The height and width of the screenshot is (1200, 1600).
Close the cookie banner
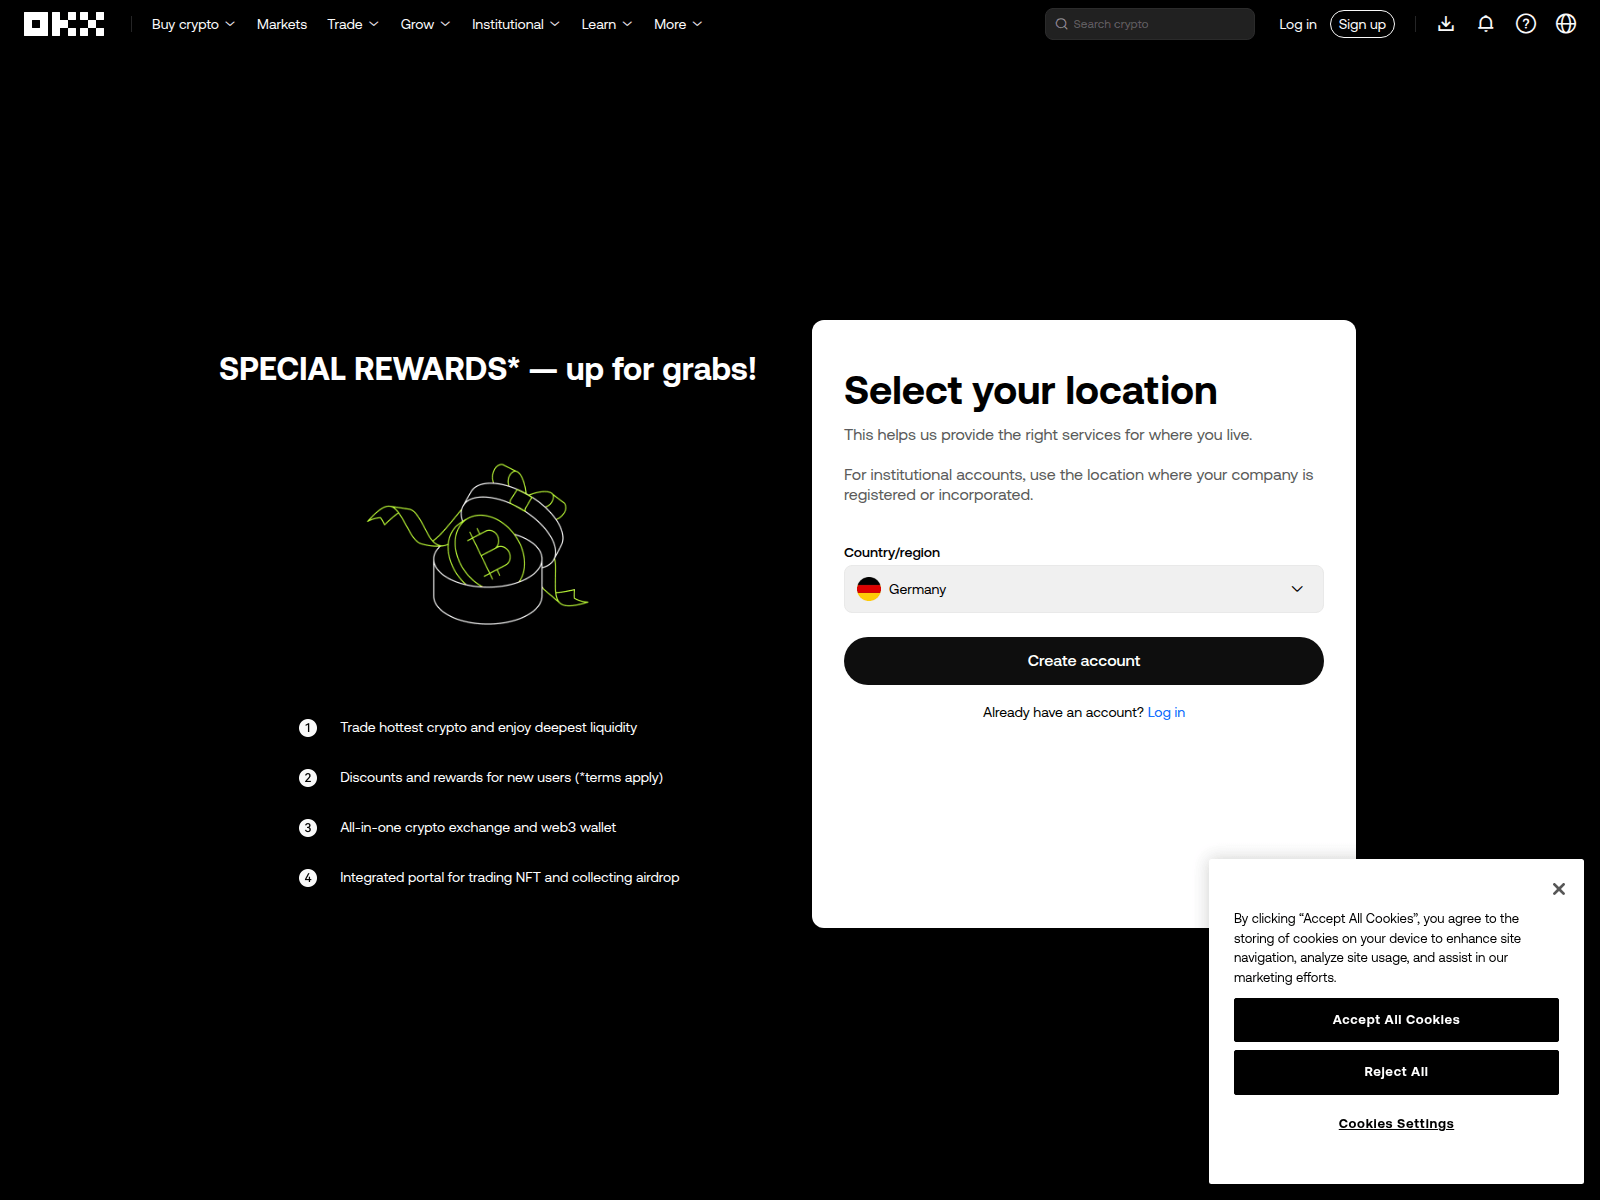[x=1558, y=889]
